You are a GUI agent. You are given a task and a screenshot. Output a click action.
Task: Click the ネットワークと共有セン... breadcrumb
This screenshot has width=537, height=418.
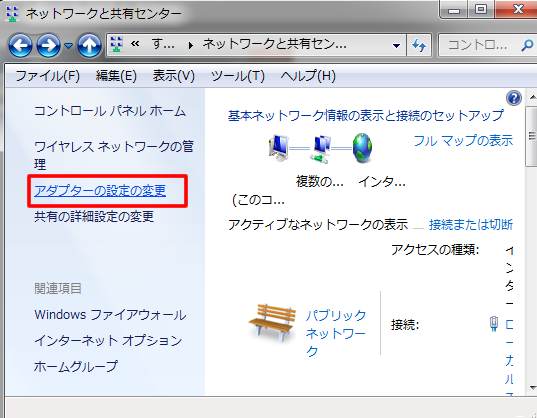274,44
